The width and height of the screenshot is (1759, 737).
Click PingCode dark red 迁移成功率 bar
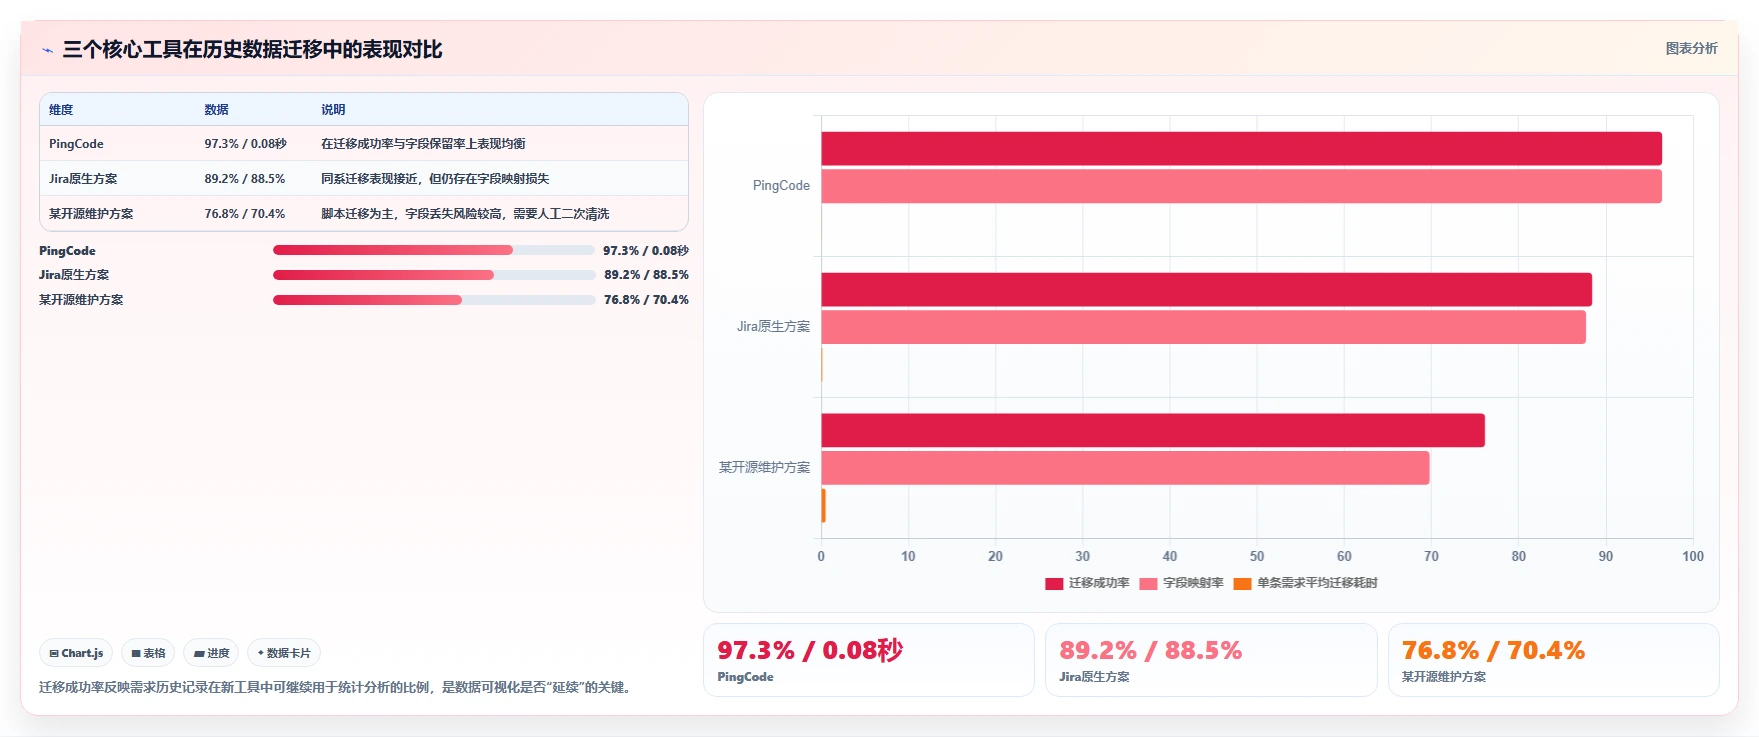click(x=1241, y=149)
